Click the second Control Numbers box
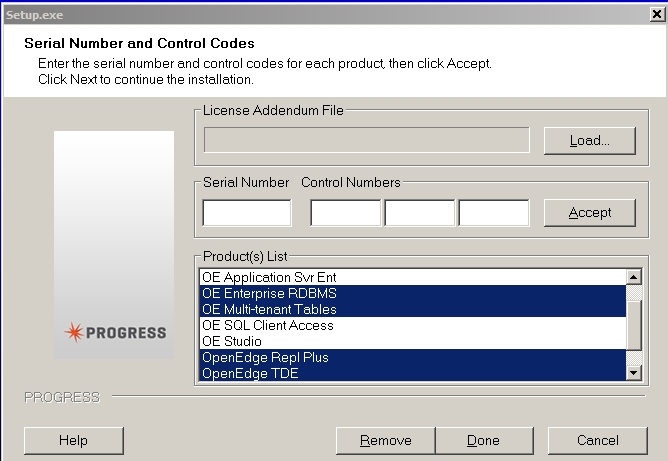Image resolution: width=668 pixels, height=461 pixels. (420, 213)
